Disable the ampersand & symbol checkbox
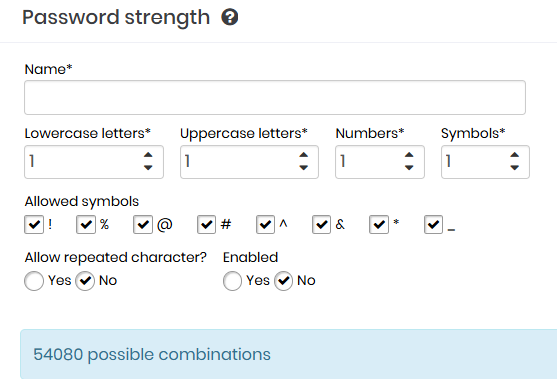Viewport: 557px width, 379px height. [321, 224]
